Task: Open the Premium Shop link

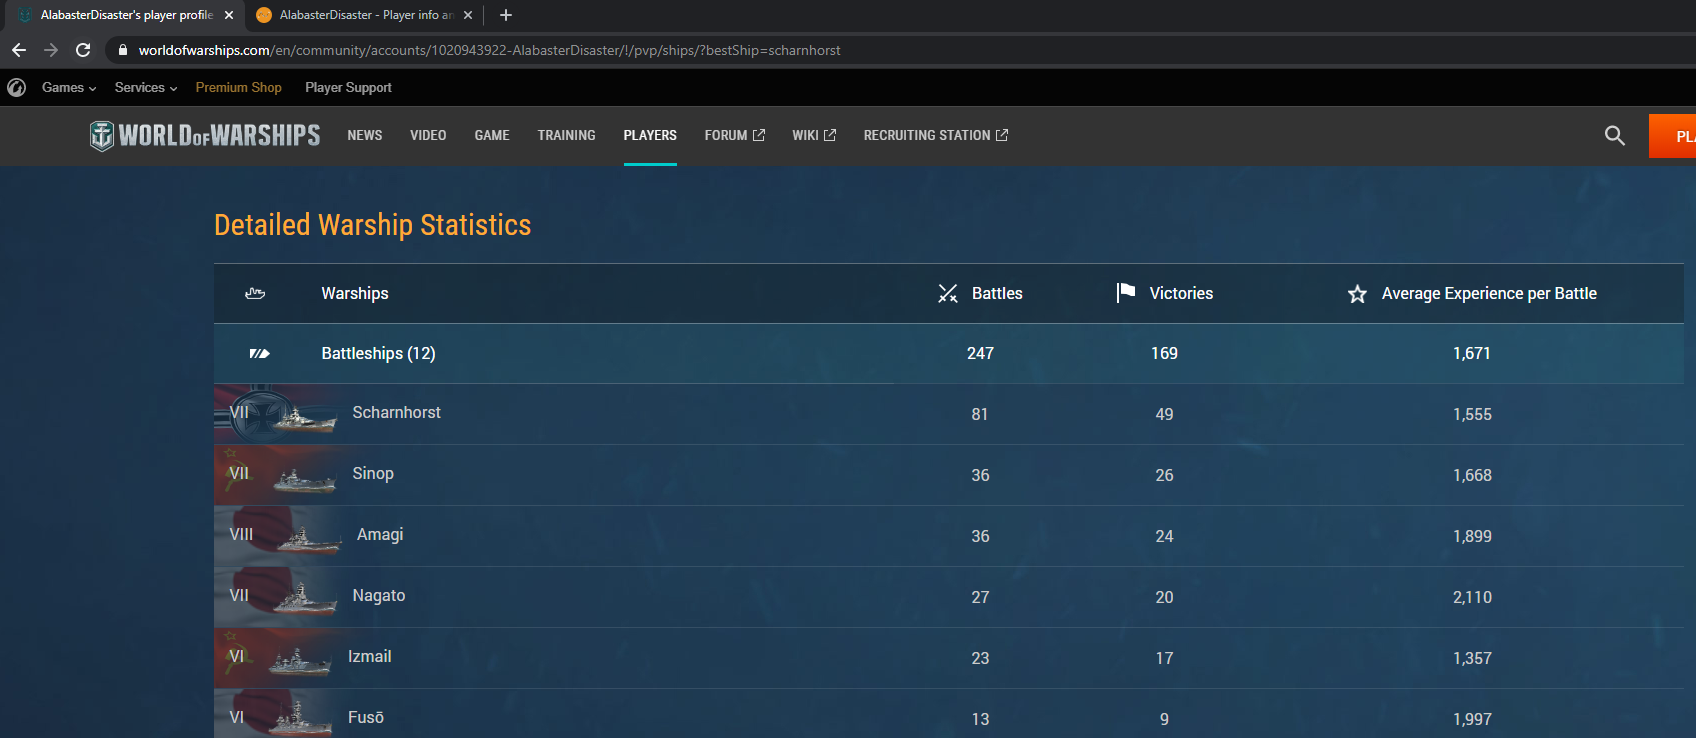Action: pyautogui.click(x=238, y=88)
